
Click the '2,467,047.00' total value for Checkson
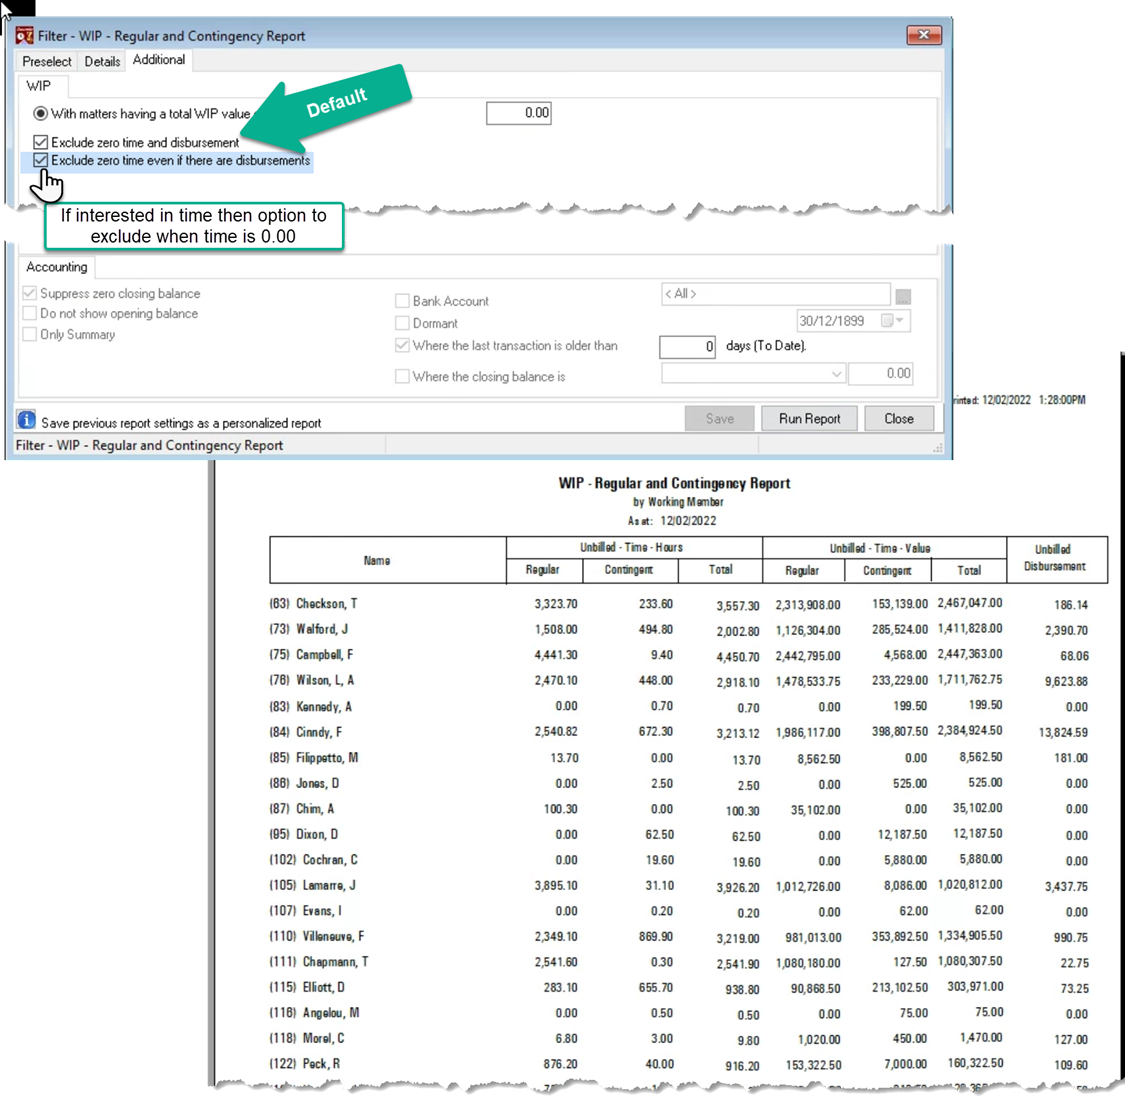click(x=969, y=603)
